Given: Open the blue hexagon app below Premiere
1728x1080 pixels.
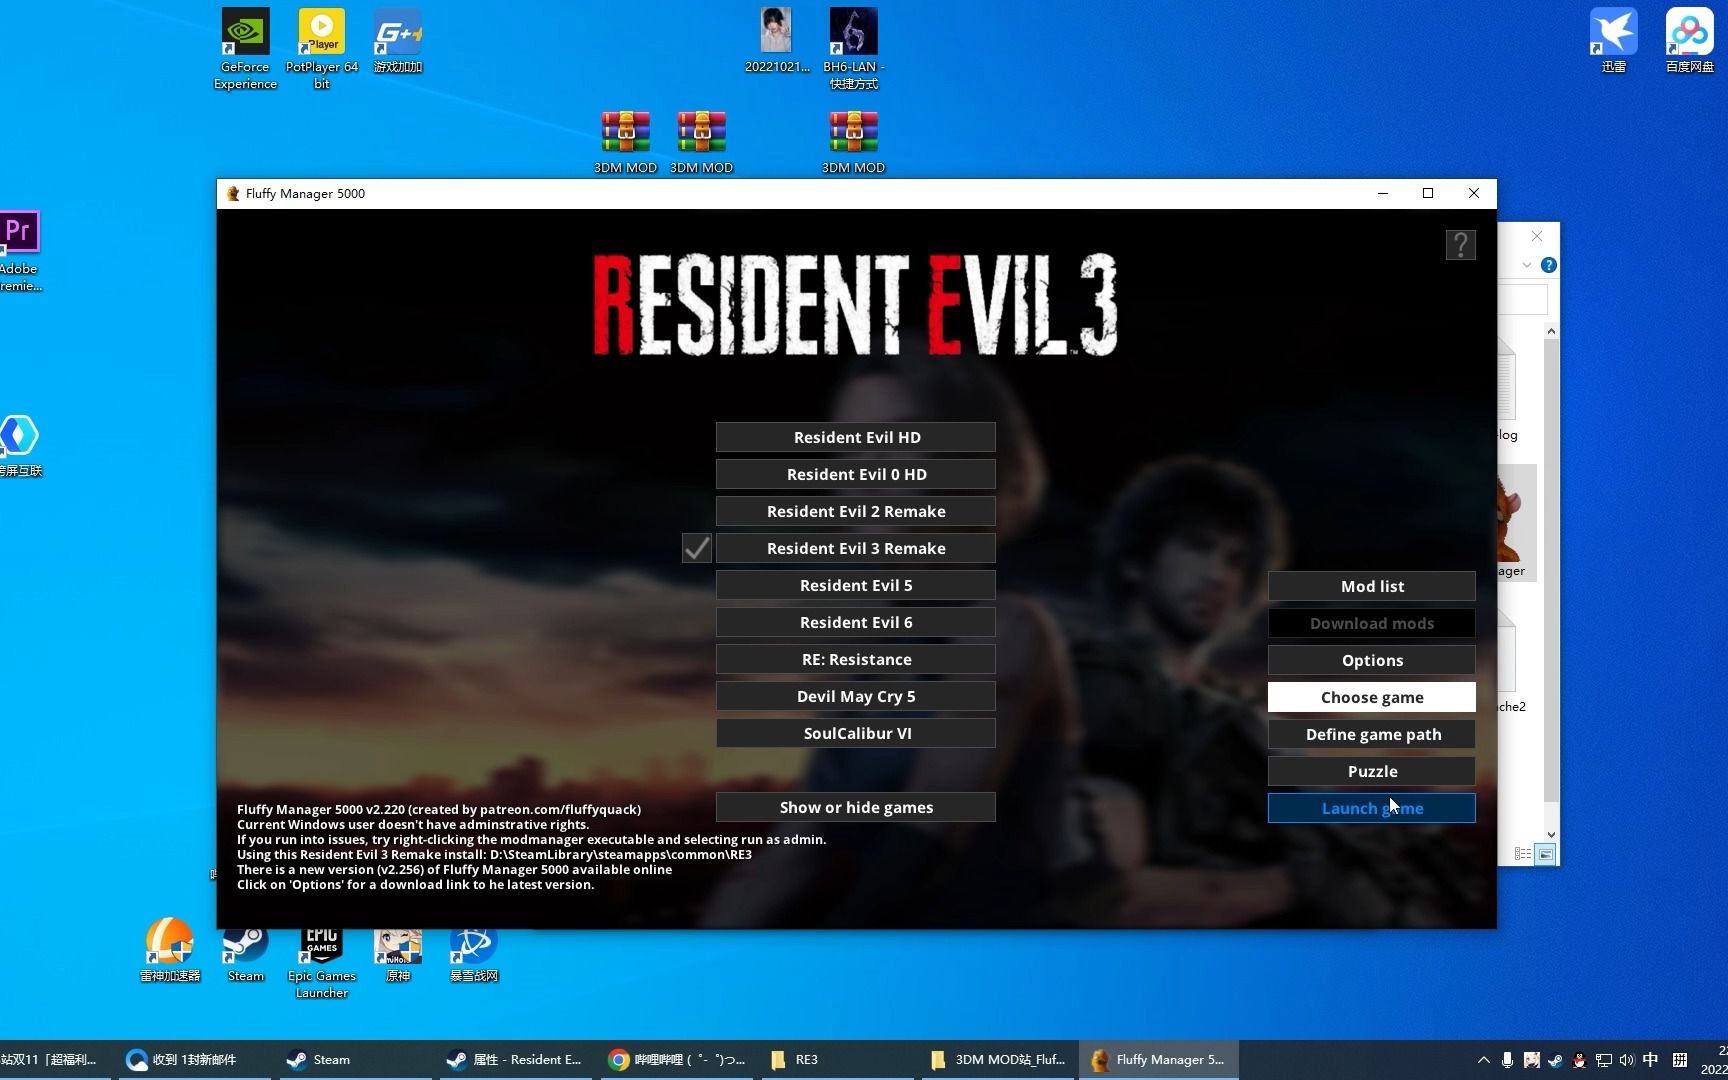Looking at the screenshot, I should 19,444.
